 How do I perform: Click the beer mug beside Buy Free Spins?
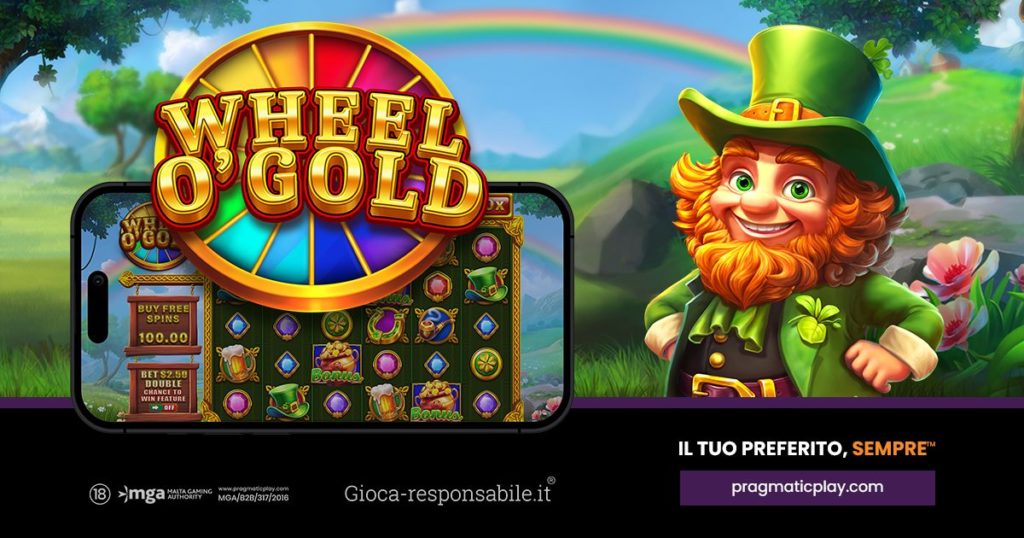(x=238, y=364)
